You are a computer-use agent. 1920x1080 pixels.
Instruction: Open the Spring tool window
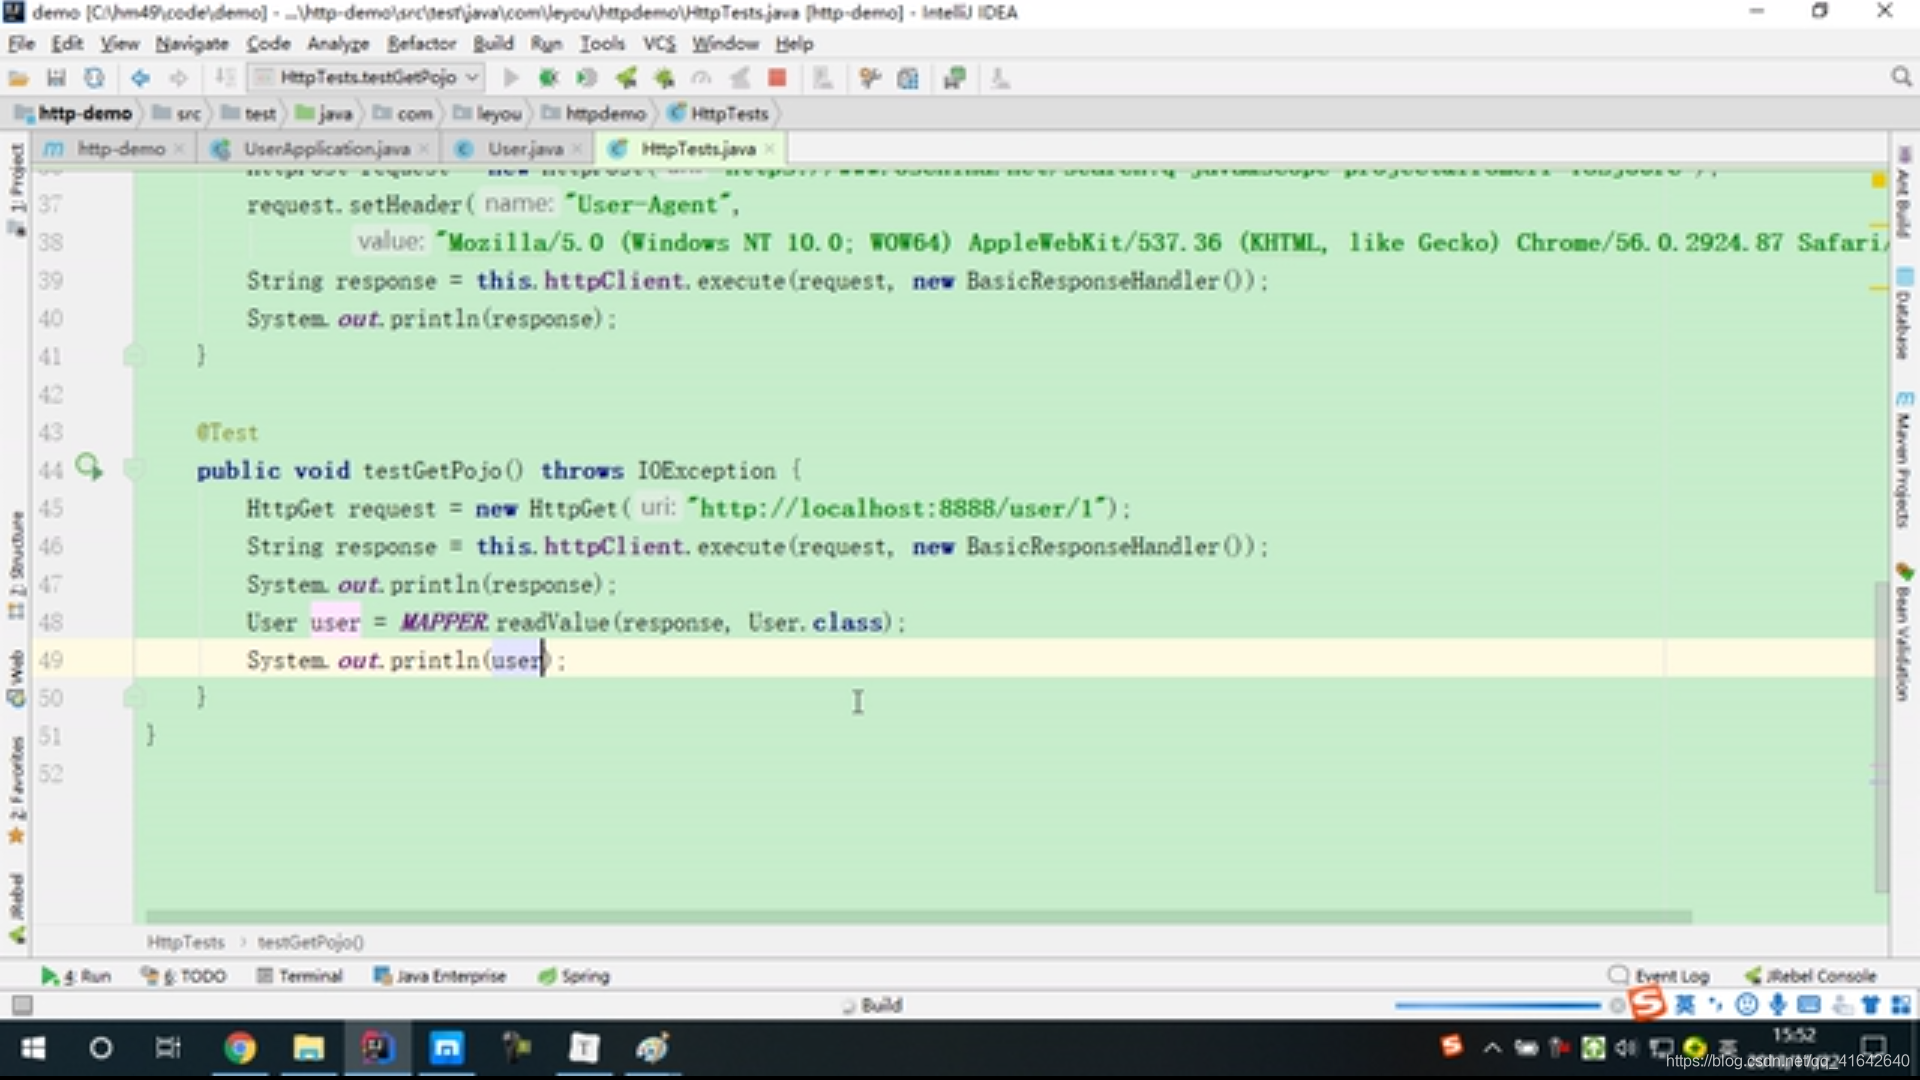click(574, 976)
